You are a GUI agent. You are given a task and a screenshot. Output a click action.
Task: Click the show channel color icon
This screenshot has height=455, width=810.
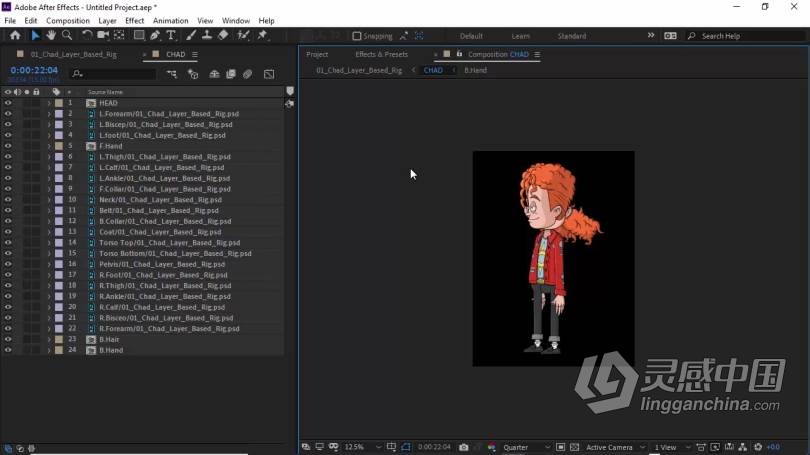pos(491,447)
